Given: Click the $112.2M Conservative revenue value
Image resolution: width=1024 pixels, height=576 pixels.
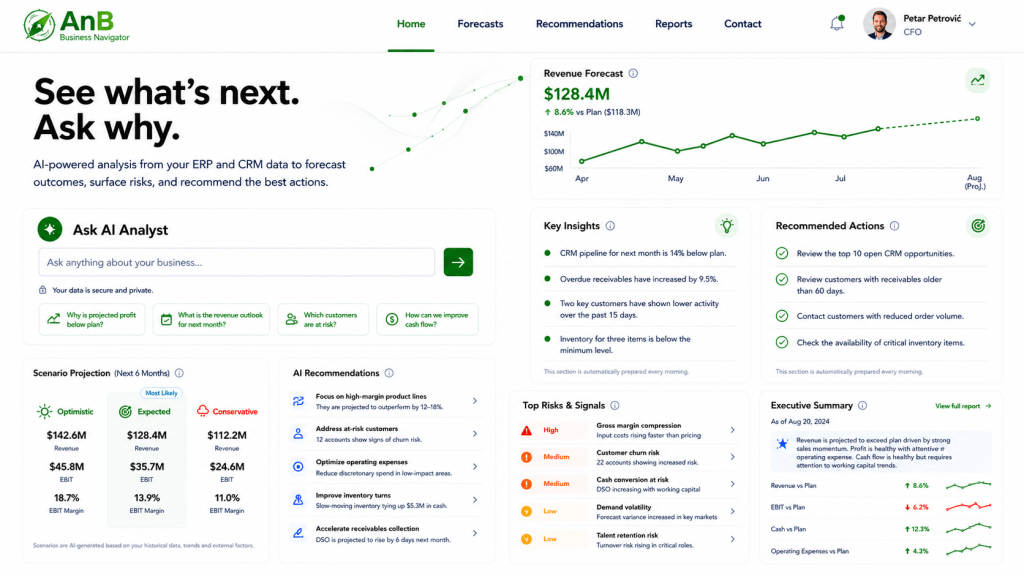Looking at the screenshot, I should [x=227, y=436].
